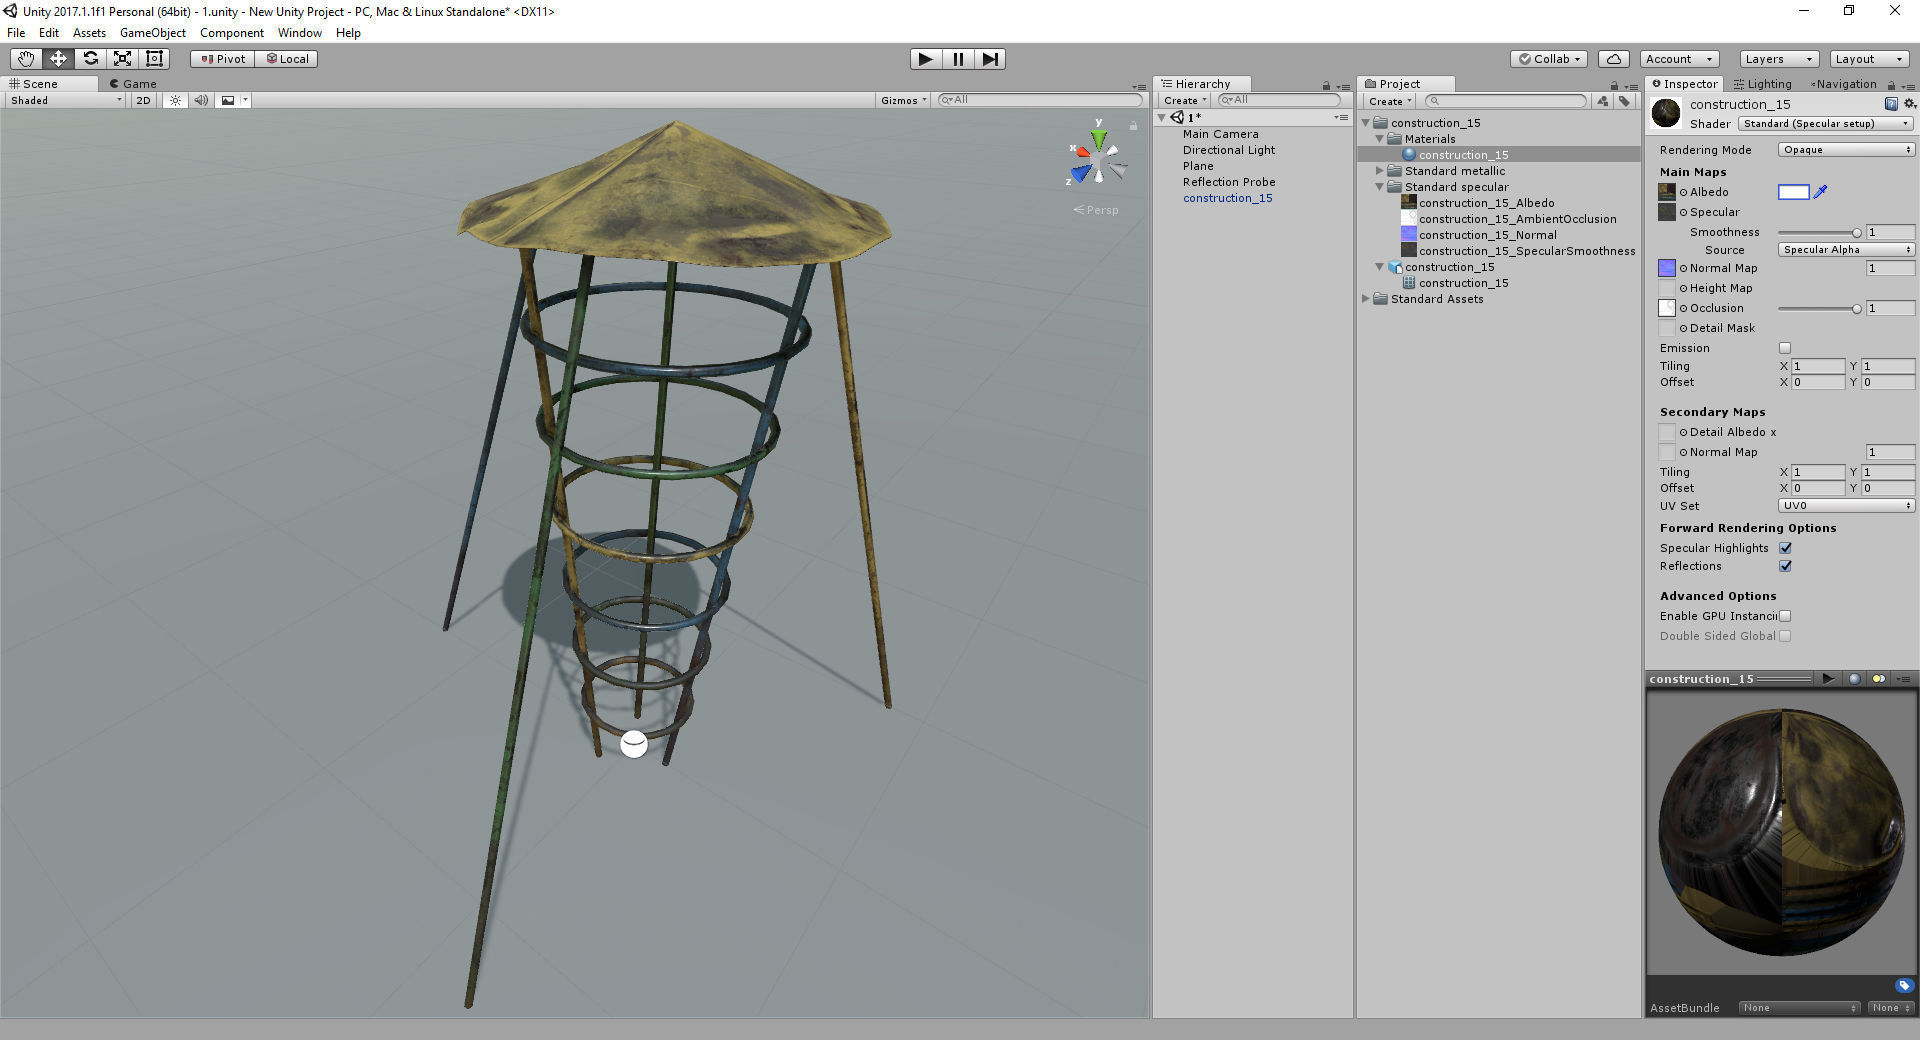Toggle scene effects image icon

tap(228, 100)
